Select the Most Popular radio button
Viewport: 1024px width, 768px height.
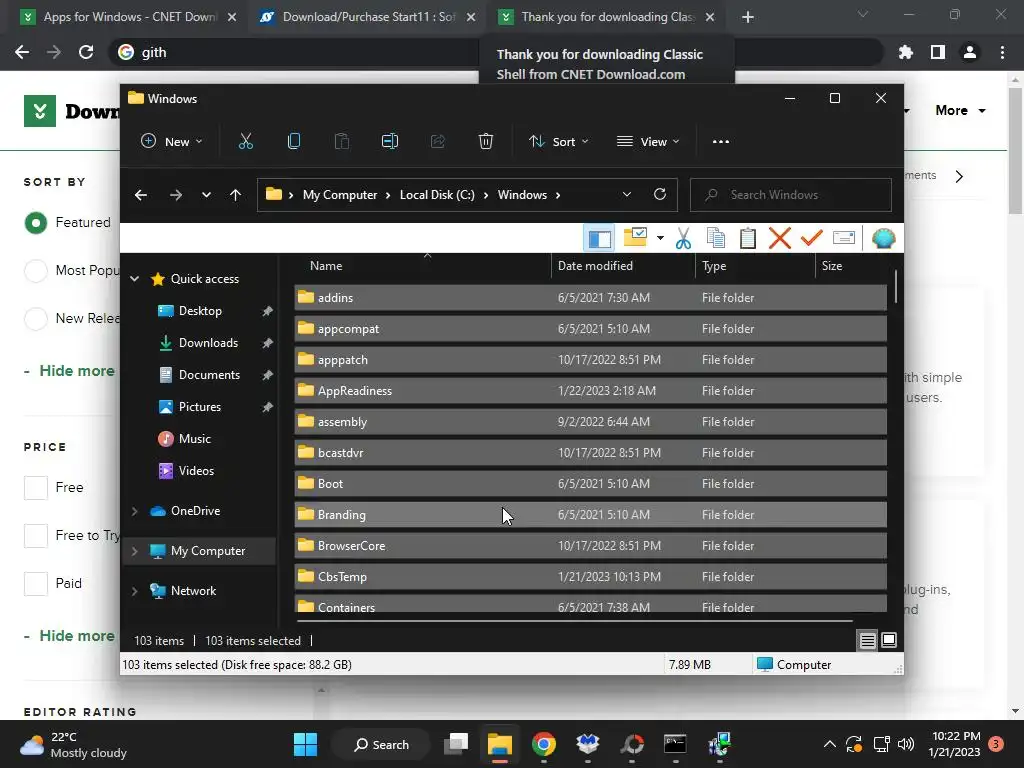[x=36, y=270]
